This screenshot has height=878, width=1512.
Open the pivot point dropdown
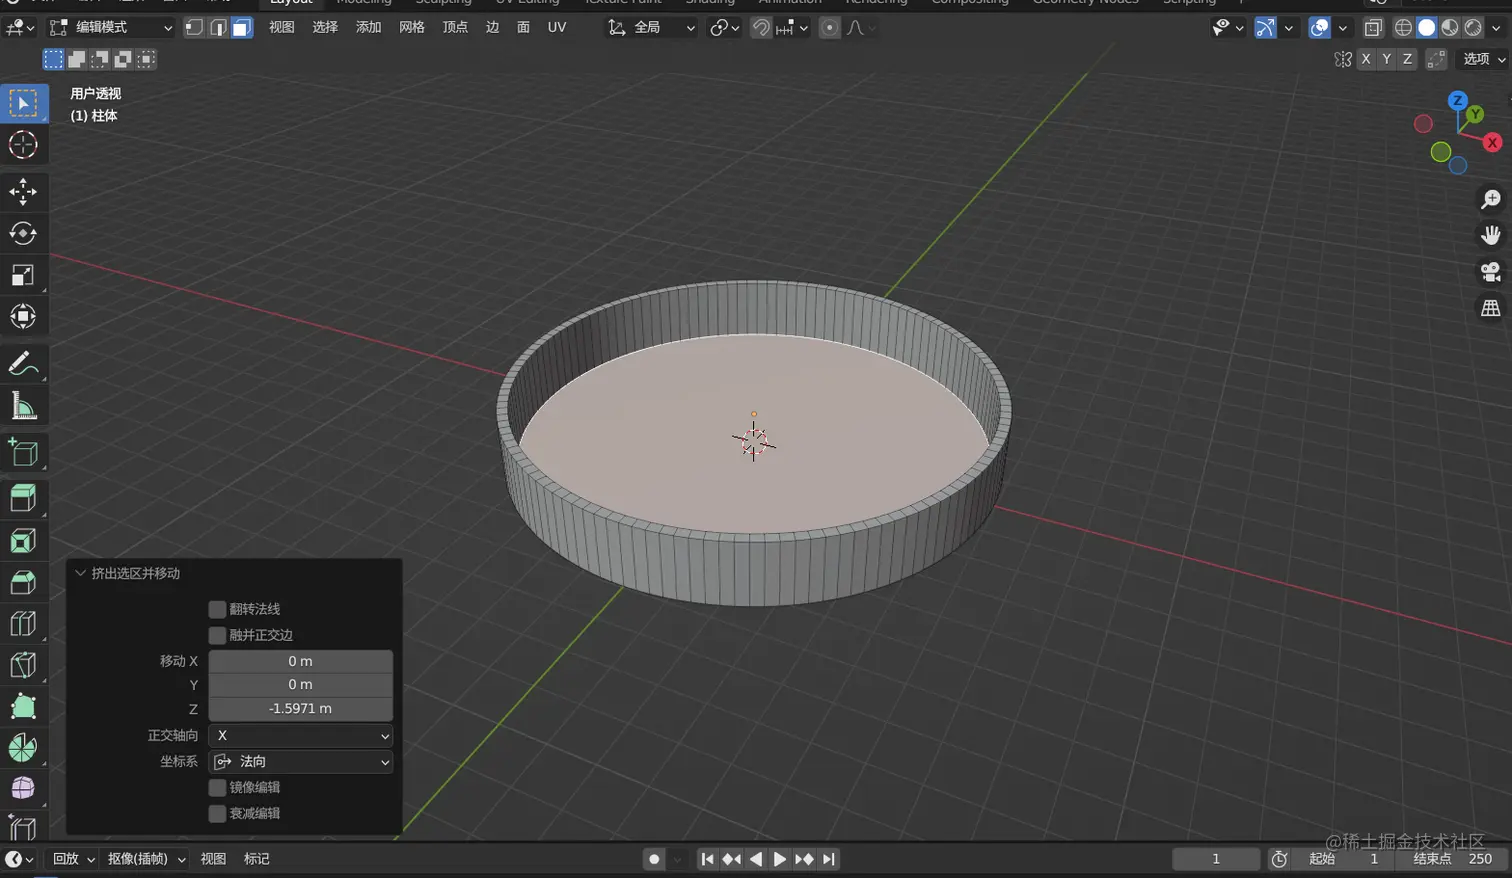pos(725,28)
